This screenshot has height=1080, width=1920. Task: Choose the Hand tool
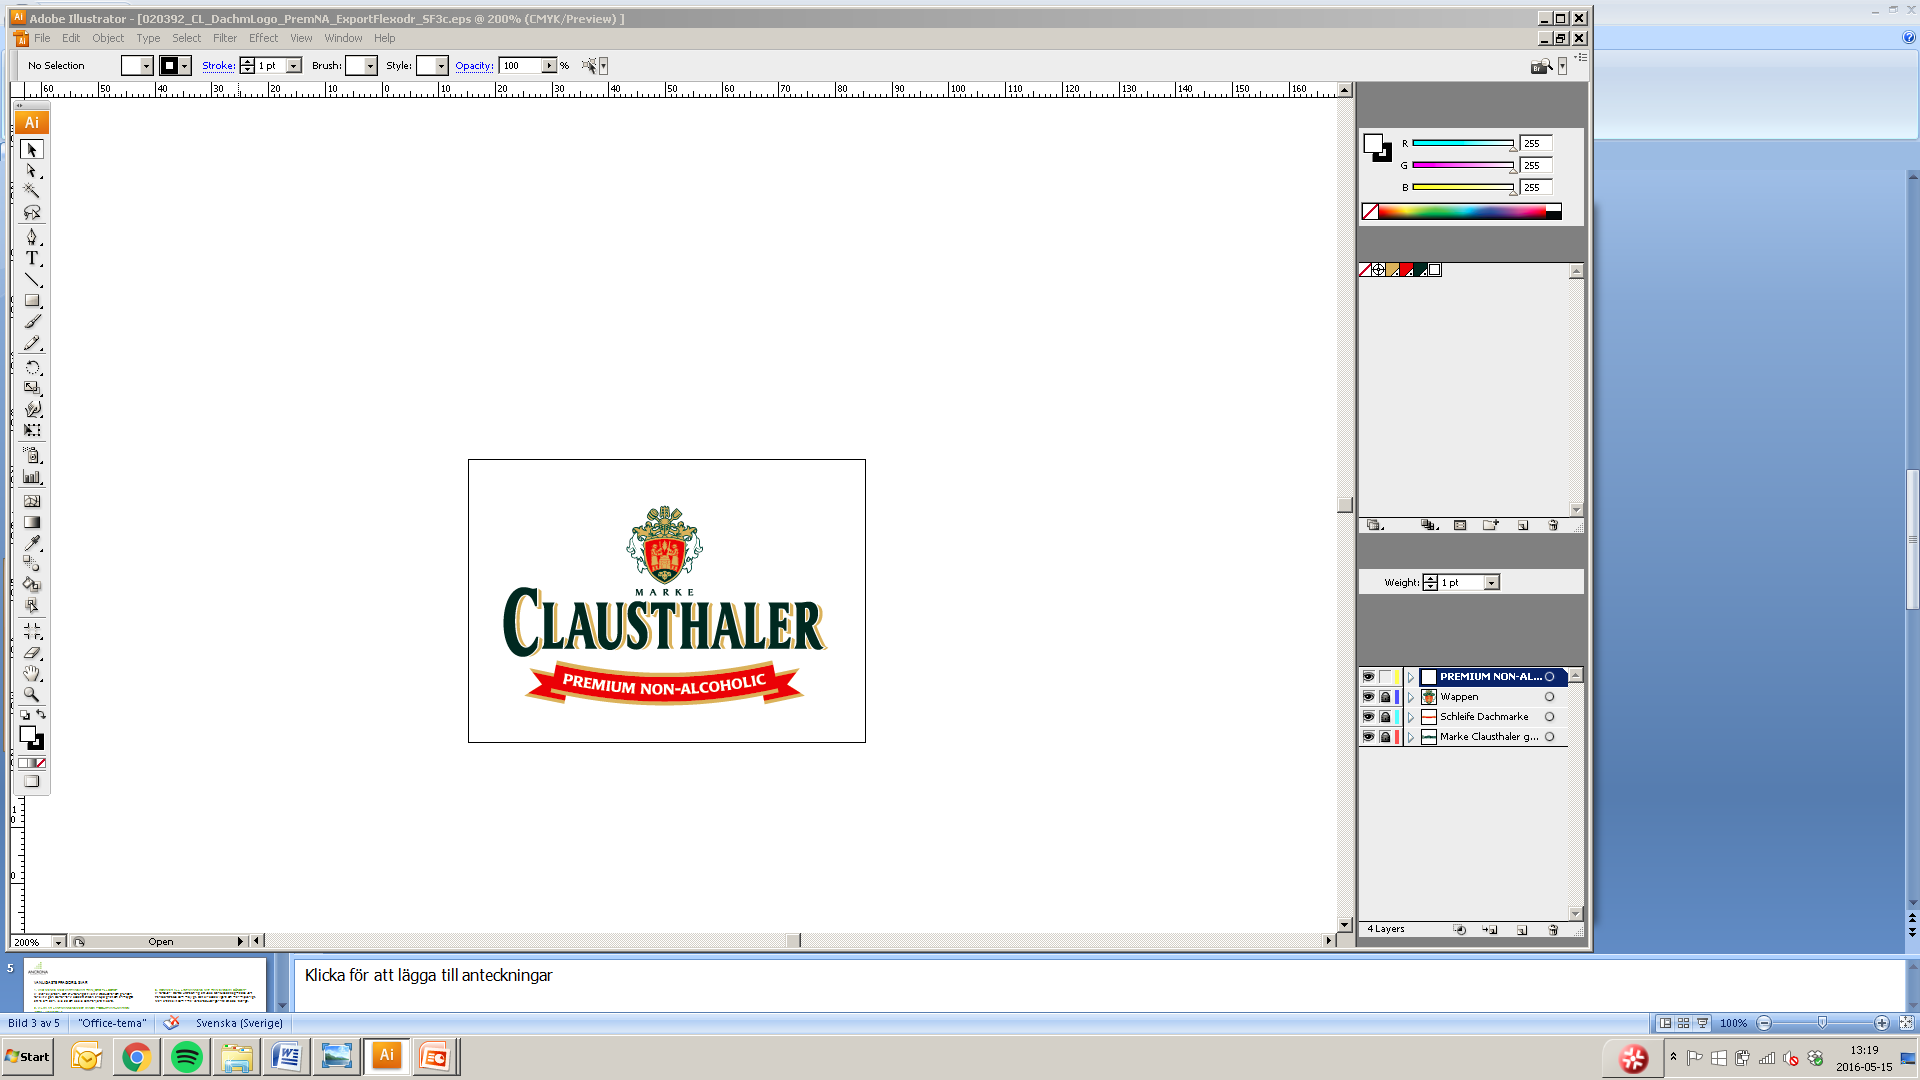coord(32,673)
